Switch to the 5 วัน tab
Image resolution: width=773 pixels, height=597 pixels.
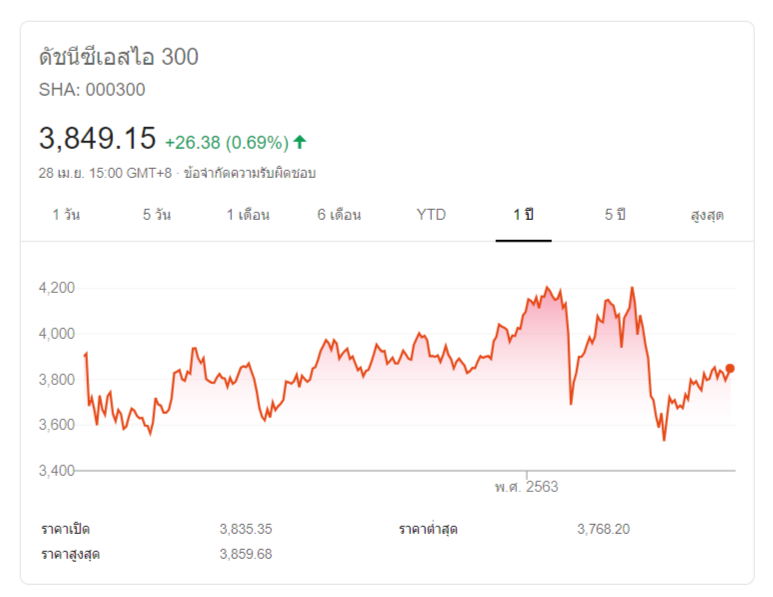click(156, 215)
